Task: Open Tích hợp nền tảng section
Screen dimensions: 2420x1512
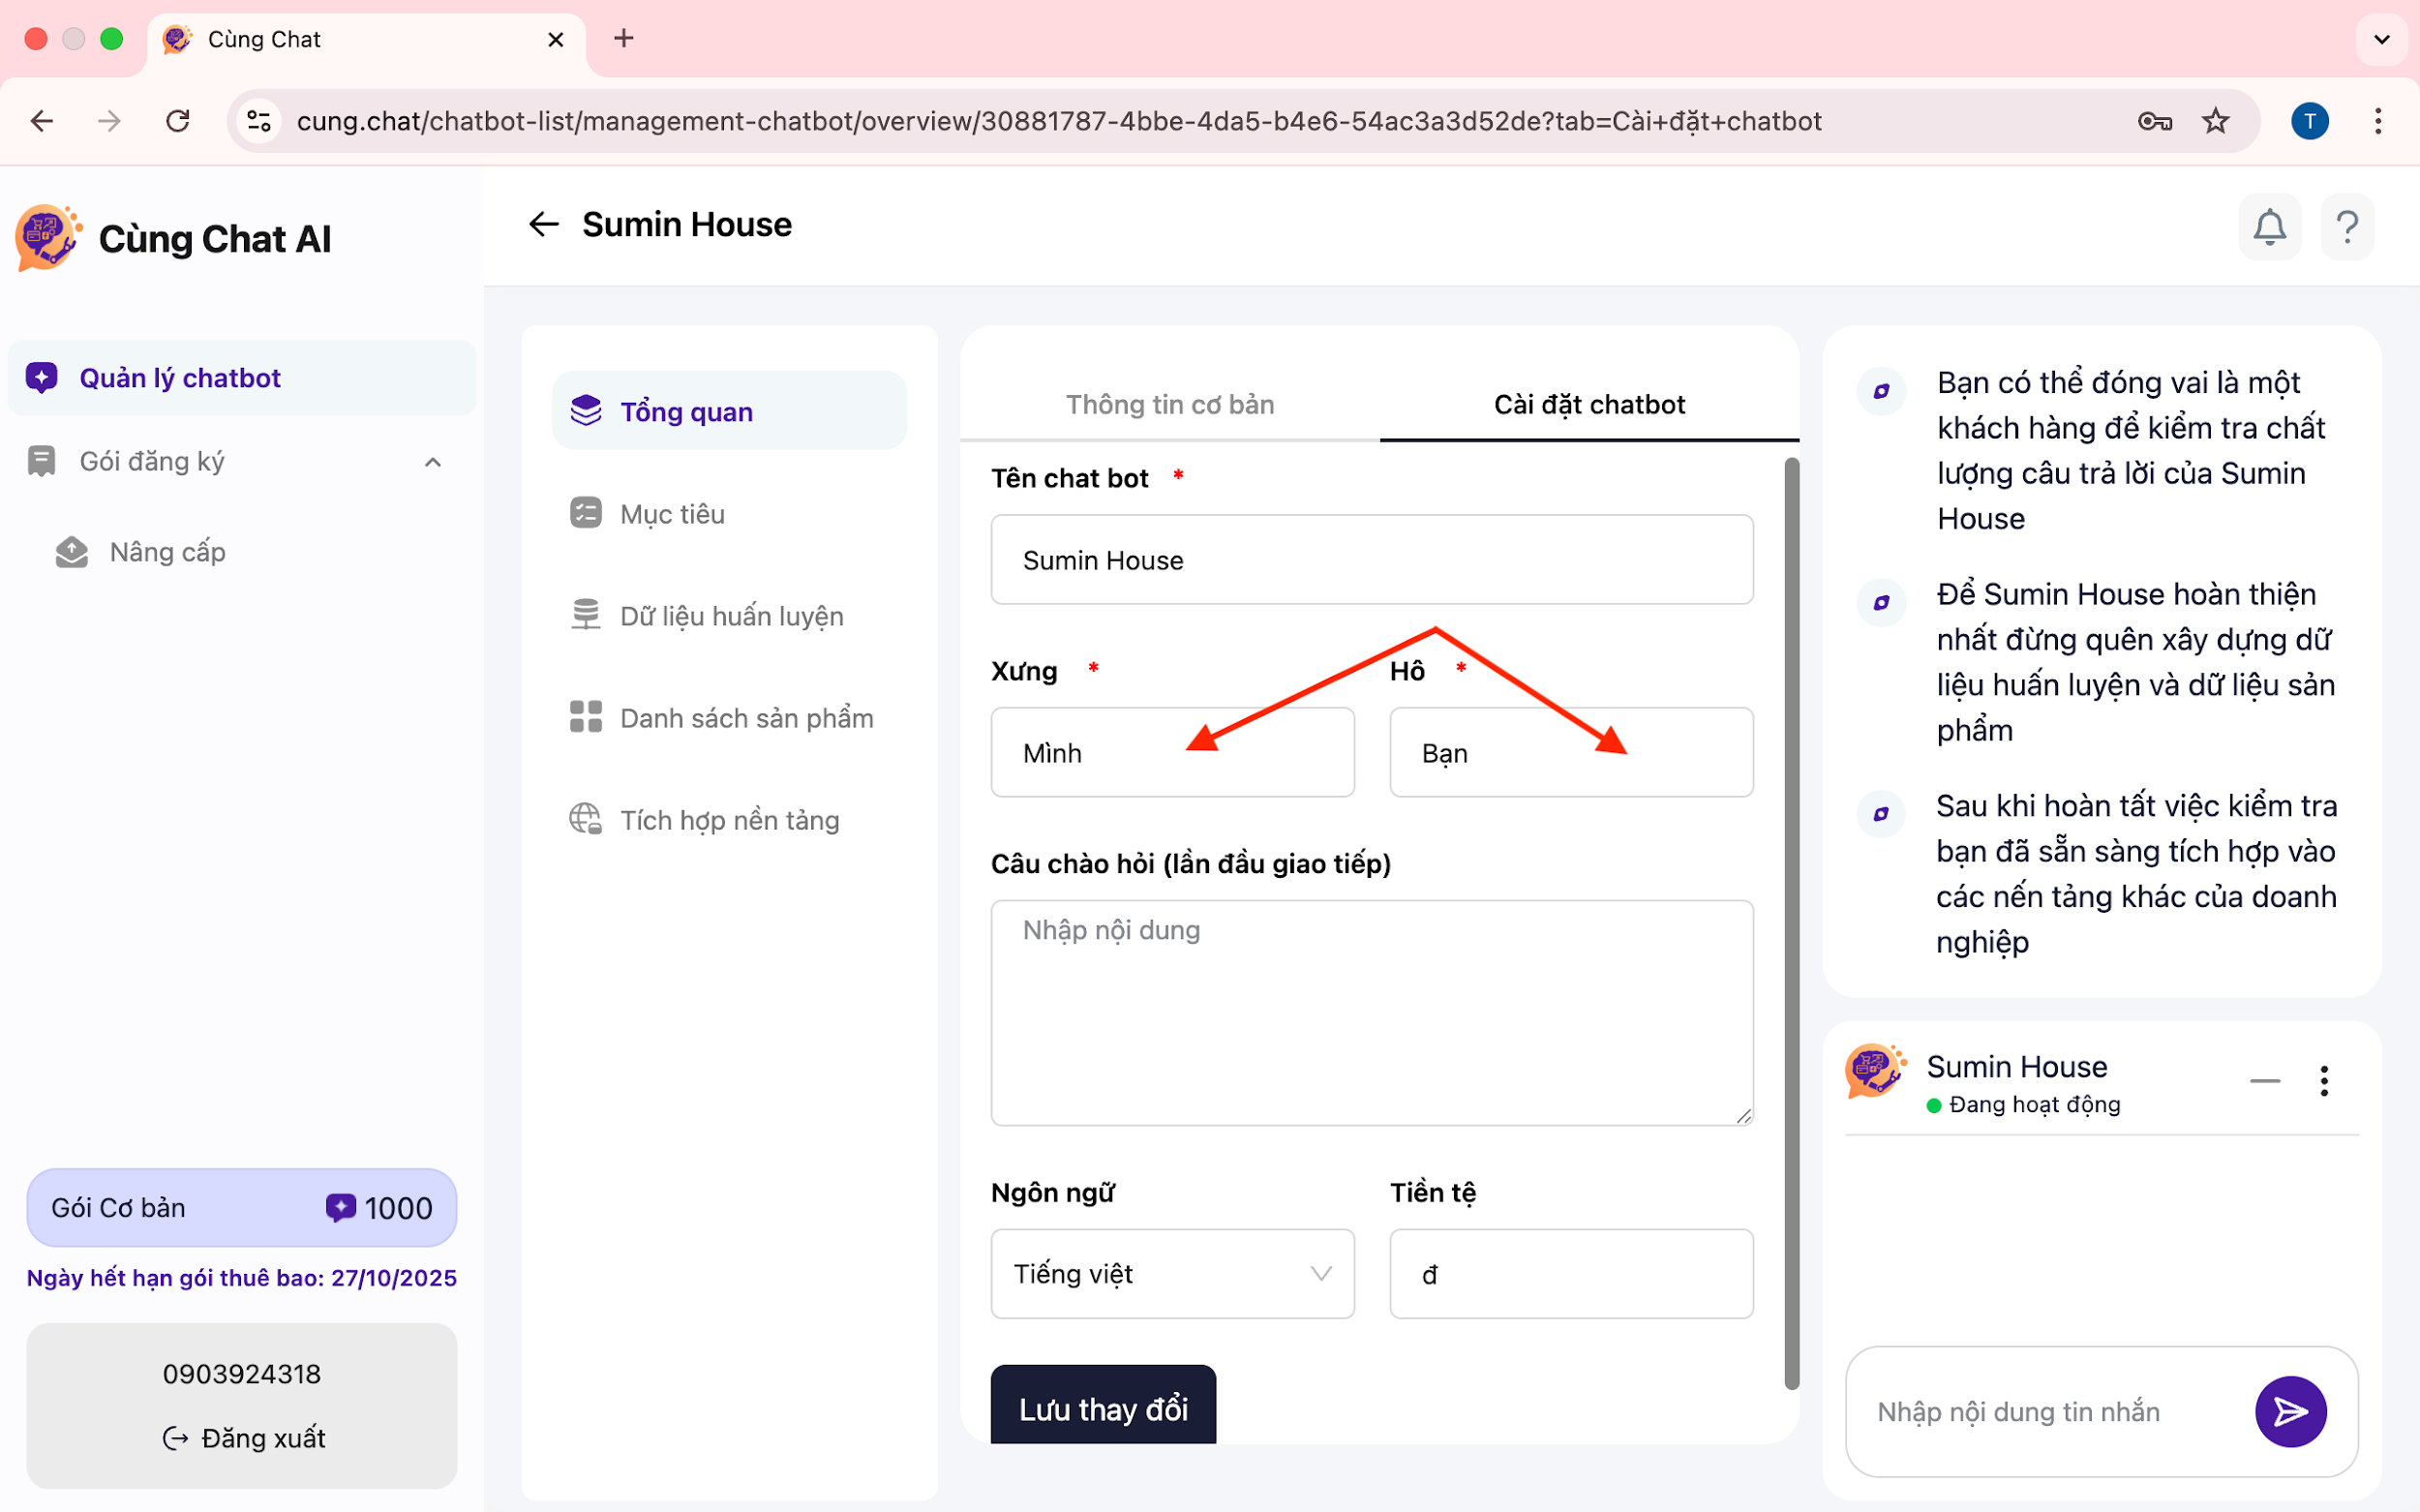Action: pyautogui.click(x=728, y=820)
